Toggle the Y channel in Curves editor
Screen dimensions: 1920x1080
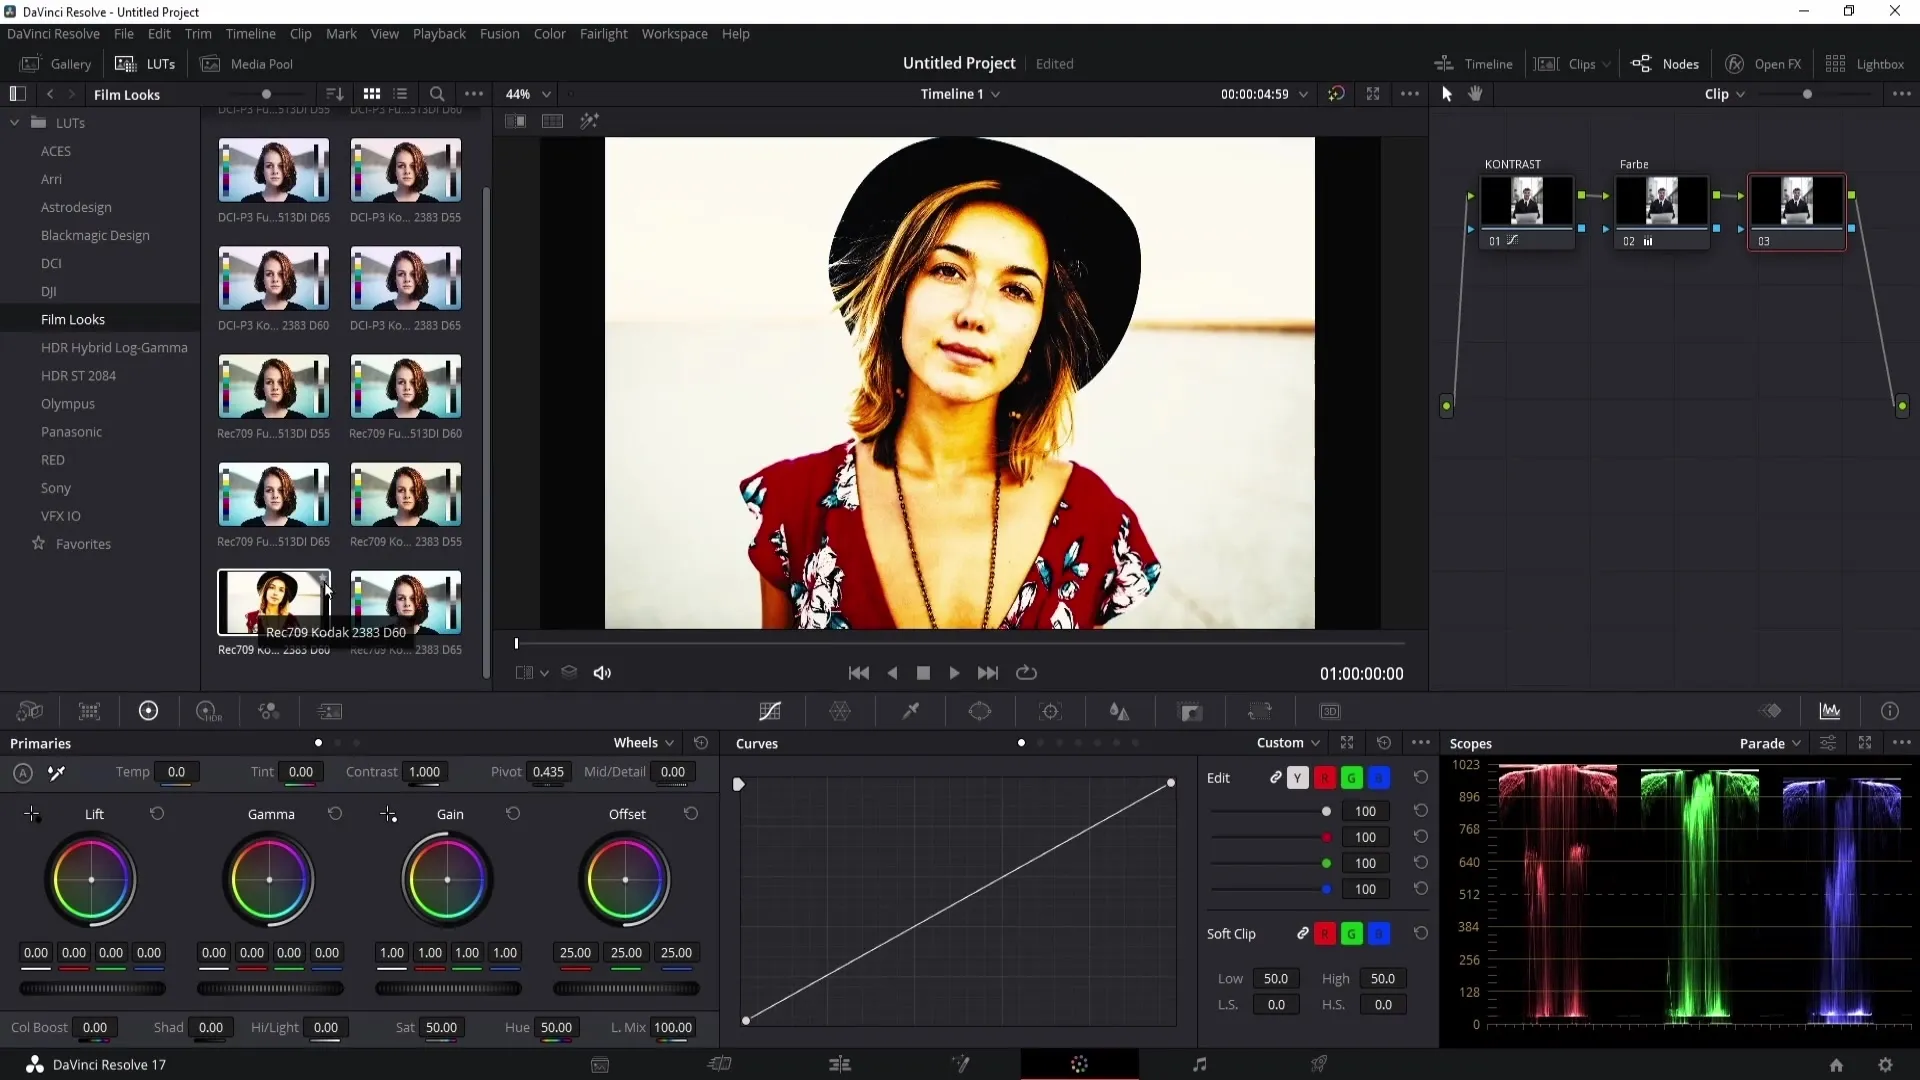(x=1298, y=777)
